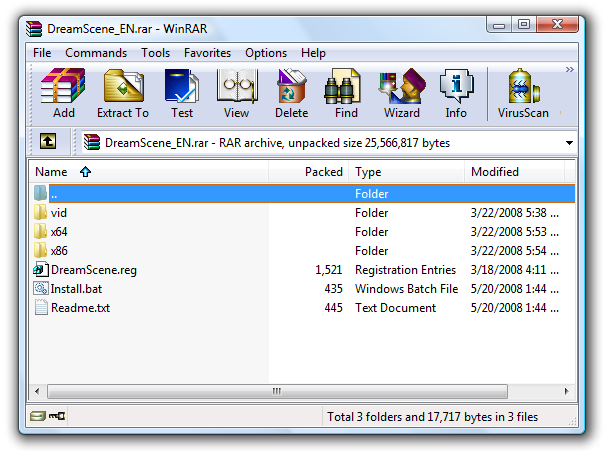
Task: Click the archive icon in address bar
Action: click(92, 142)
